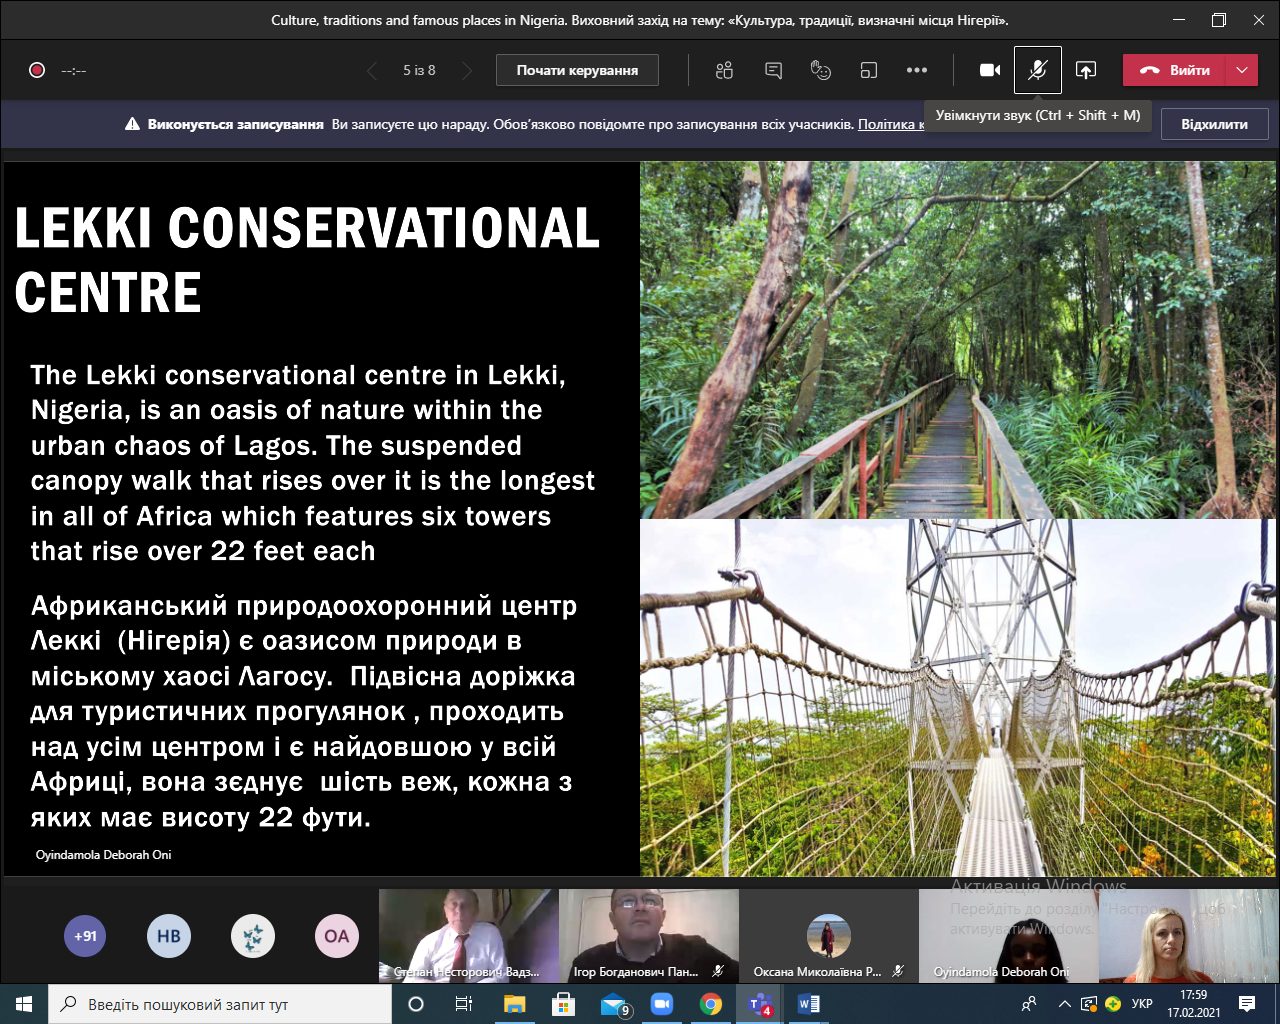Open the three-dots more actions menu
This screenshot has height=1024, width=1280.
[x=917, y=70]
